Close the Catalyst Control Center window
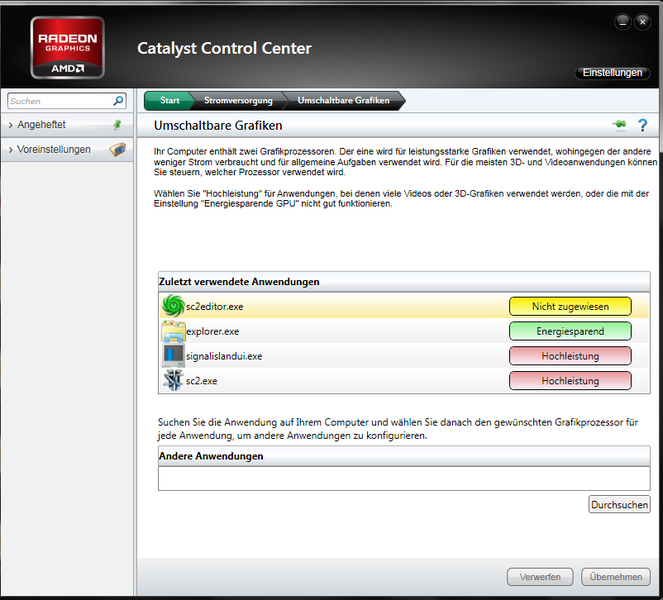 (642, 22)
